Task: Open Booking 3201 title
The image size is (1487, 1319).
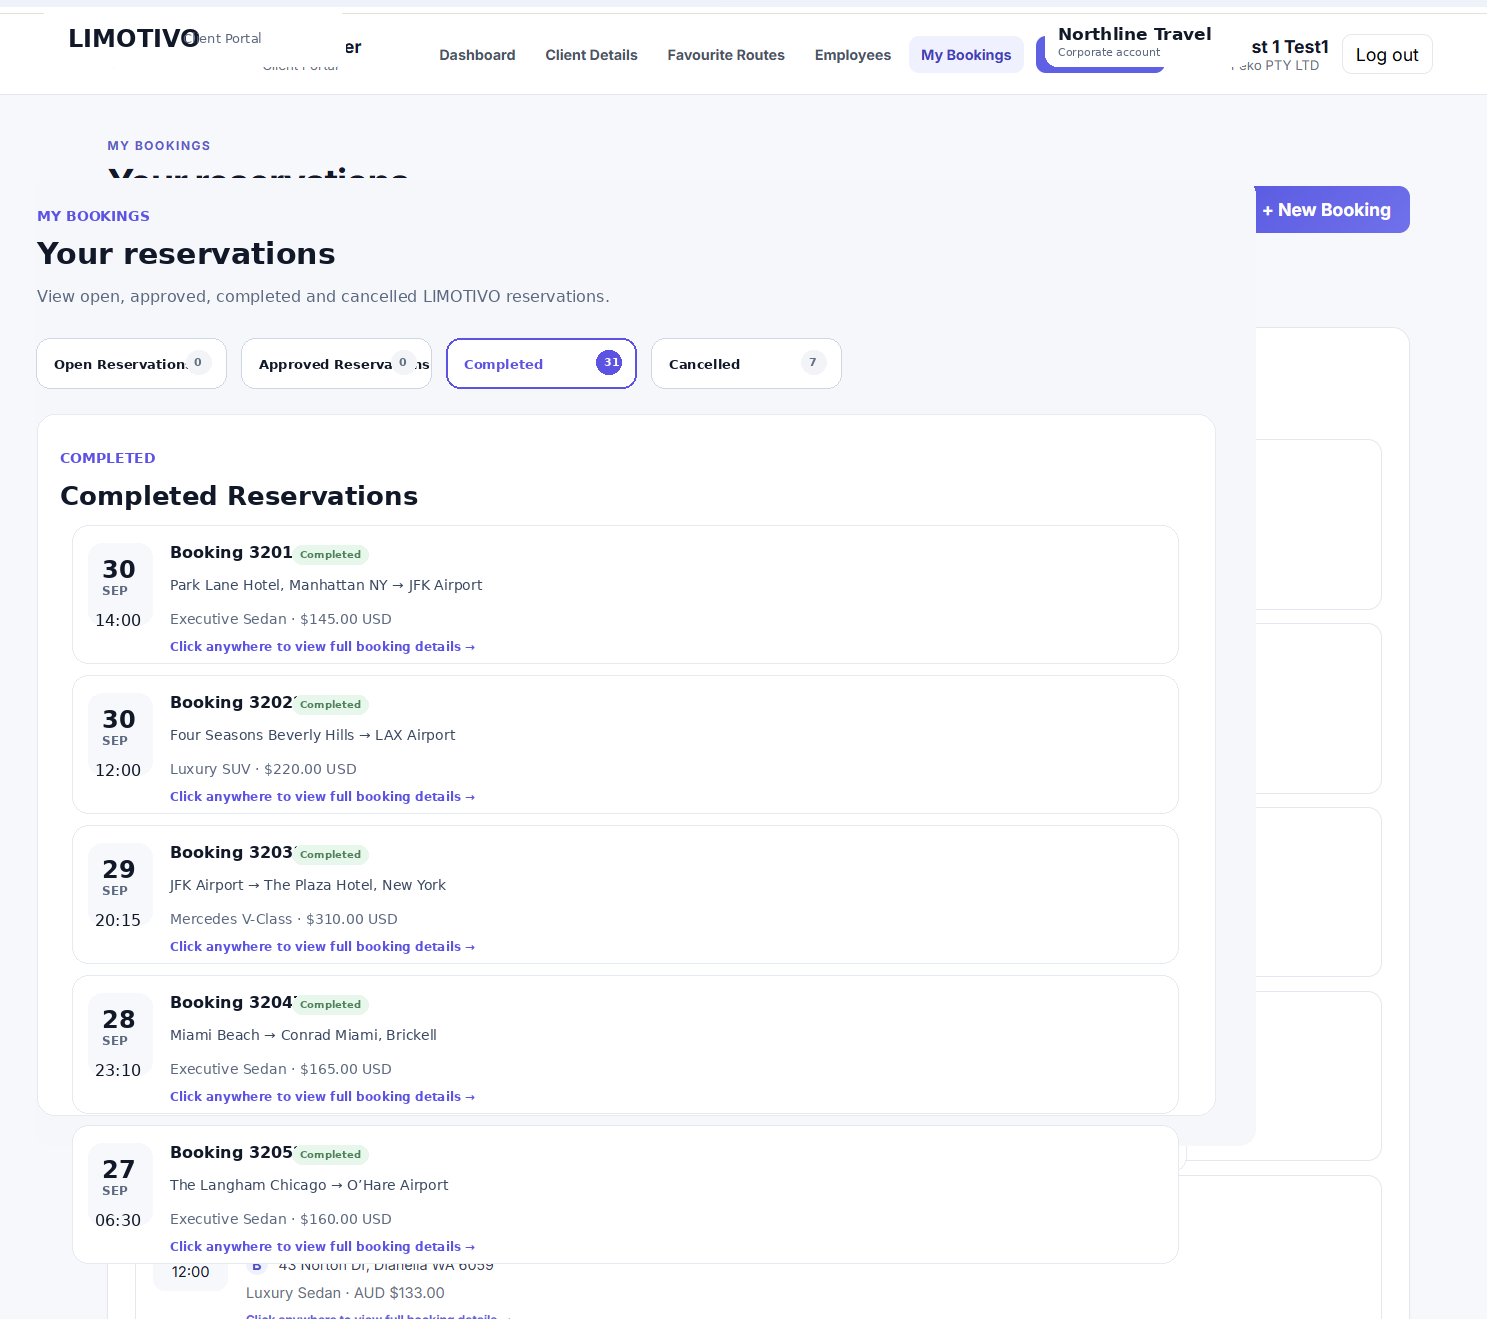Action: pyautogui.click(x=231, y=552)
